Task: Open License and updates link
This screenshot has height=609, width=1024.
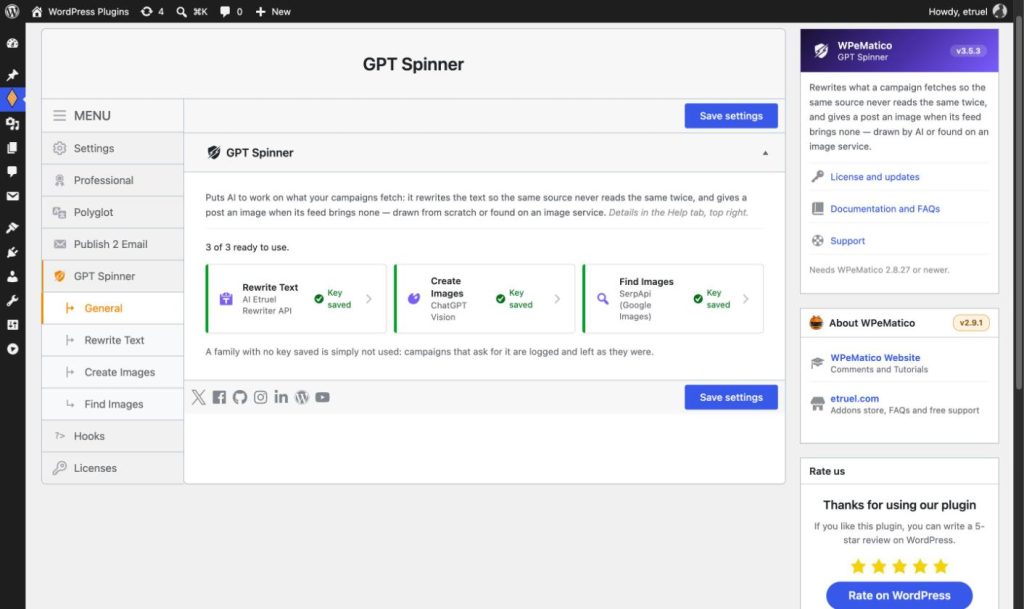Action: click(874, 177)
